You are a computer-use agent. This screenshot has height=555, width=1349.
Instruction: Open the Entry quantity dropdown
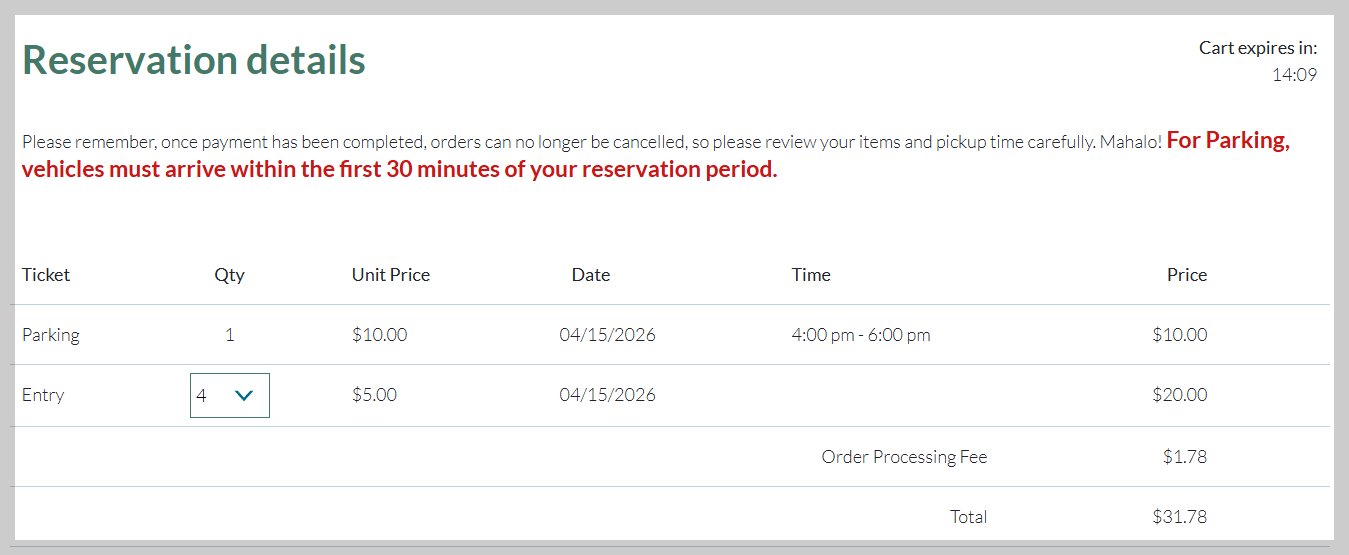tap(230, 395)
